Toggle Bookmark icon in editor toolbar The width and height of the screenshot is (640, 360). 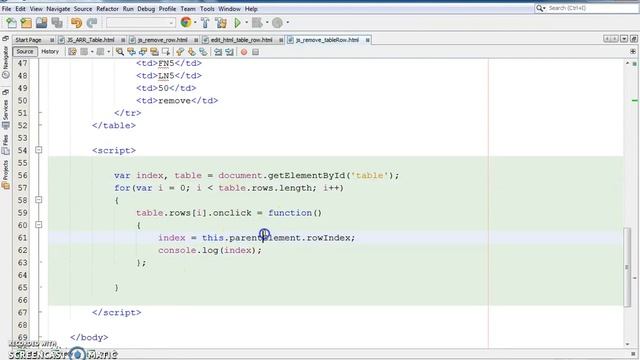click(203, 52)
